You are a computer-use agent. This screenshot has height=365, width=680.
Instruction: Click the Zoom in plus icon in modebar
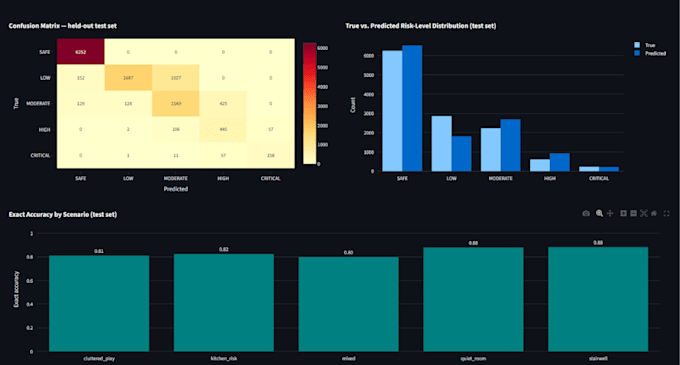pyautogui.click(x=623, y=213)
